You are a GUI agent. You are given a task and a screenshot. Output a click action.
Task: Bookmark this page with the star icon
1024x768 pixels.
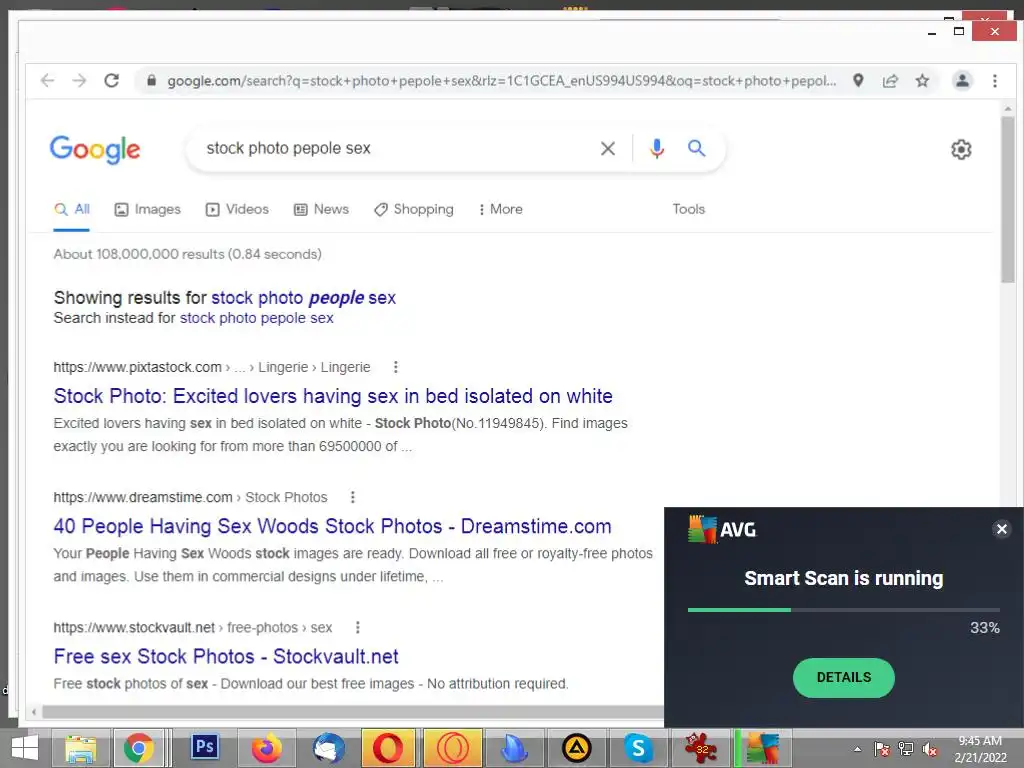click(922, 80)
